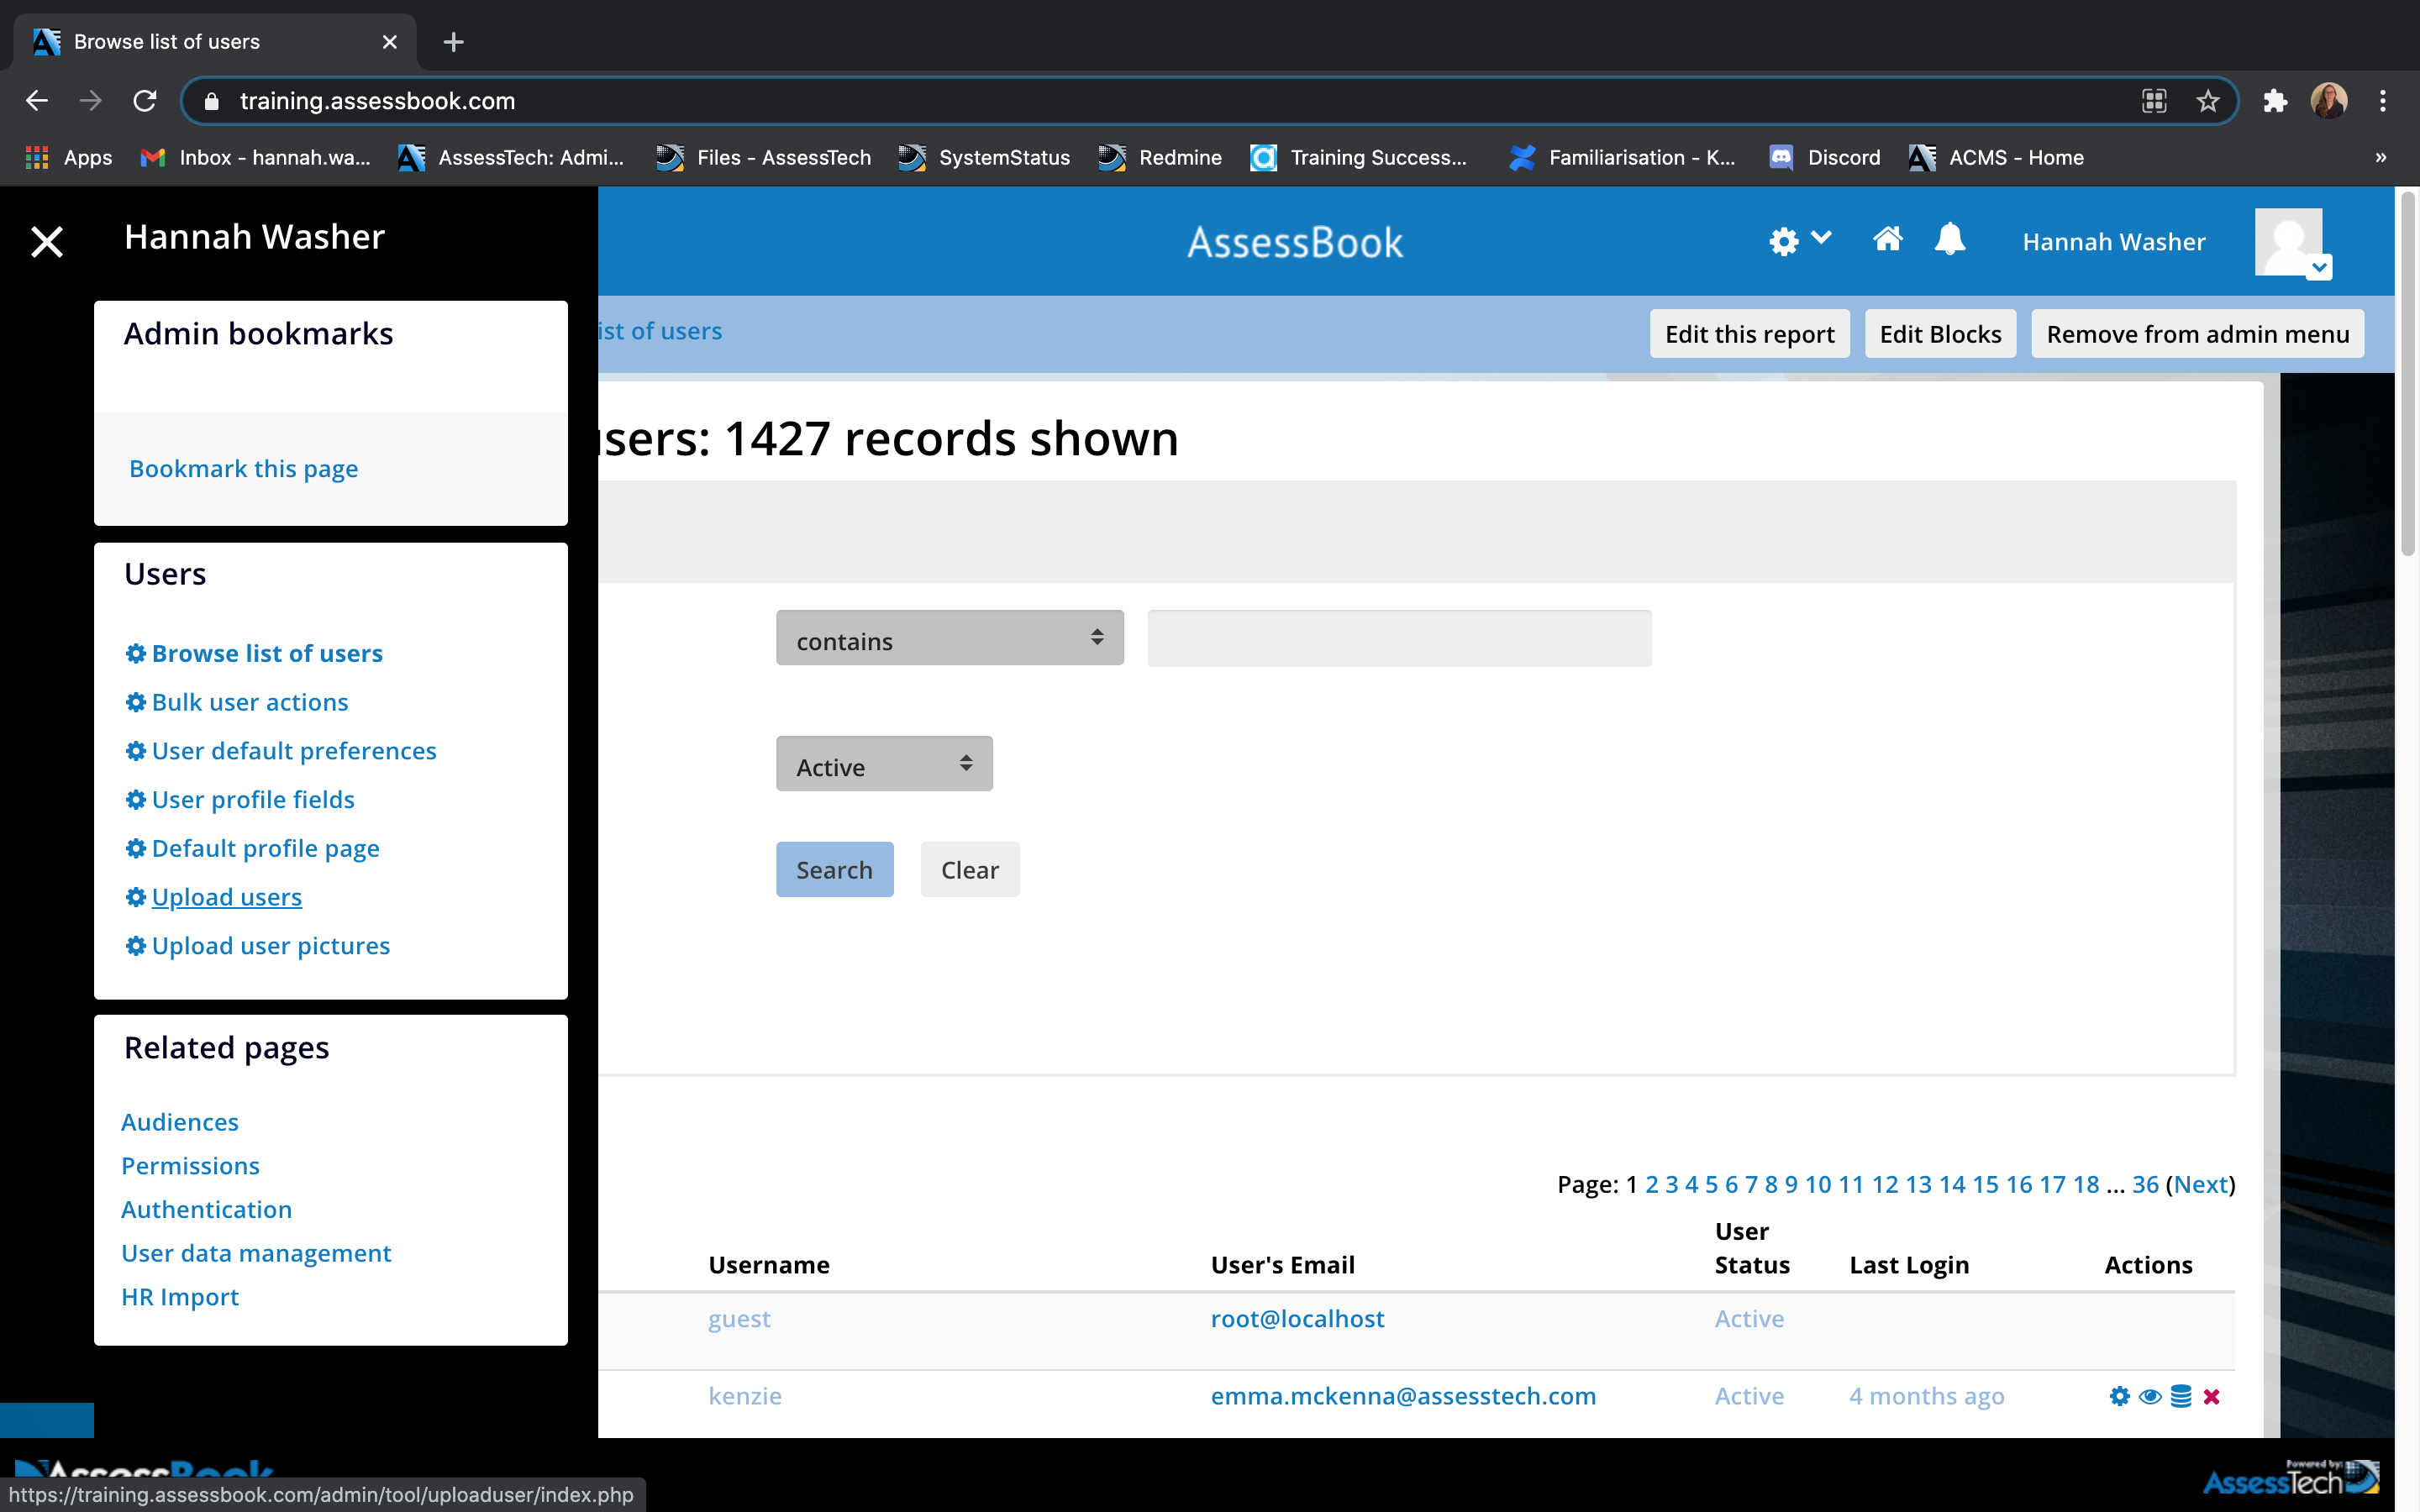Click Edit Blocks button
Screen dimensions: 2420x1512
coord(1940,334)
